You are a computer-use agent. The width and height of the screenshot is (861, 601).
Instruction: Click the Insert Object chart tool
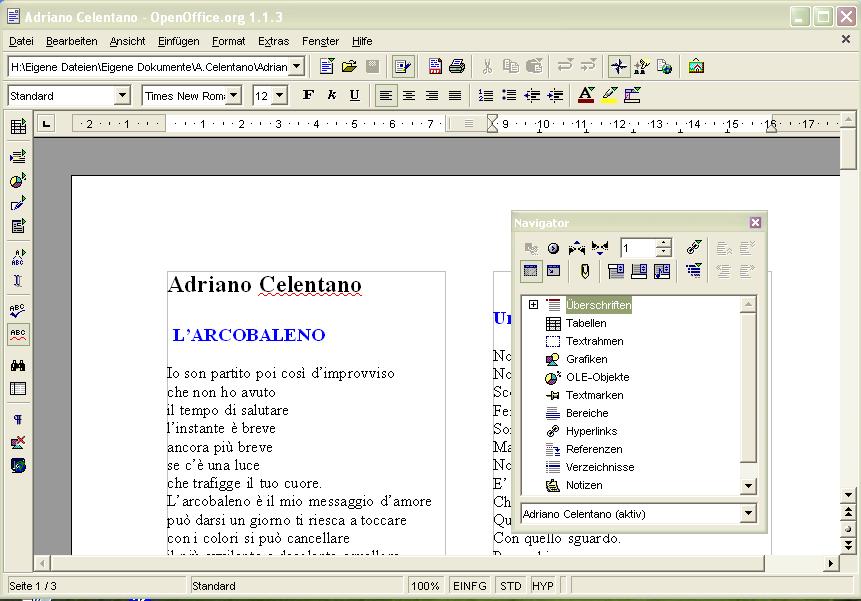tap(18, 181)
